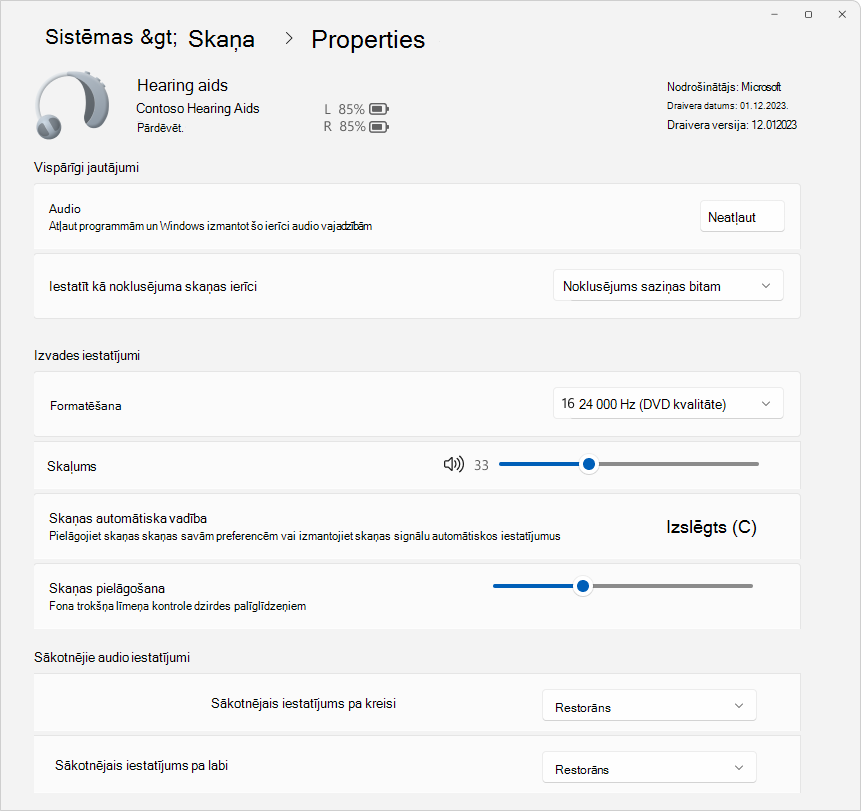Image resolution: width=861 pixels, height=811 pixels.
Task: Minimize the Properties window
Action: [x=774, y=14]
